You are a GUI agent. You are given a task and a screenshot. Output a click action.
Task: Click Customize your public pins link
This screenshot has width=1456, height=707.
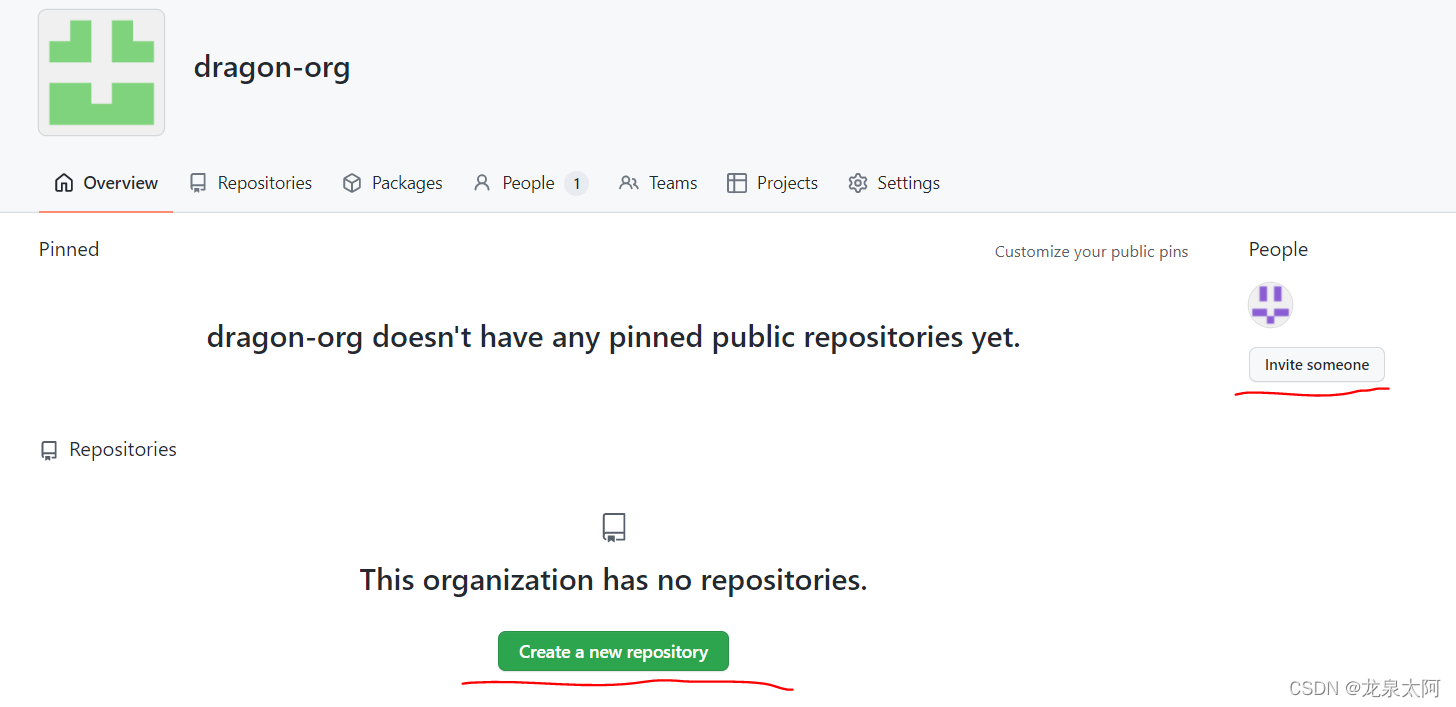pyautogui.click(x=1091, y=252)
